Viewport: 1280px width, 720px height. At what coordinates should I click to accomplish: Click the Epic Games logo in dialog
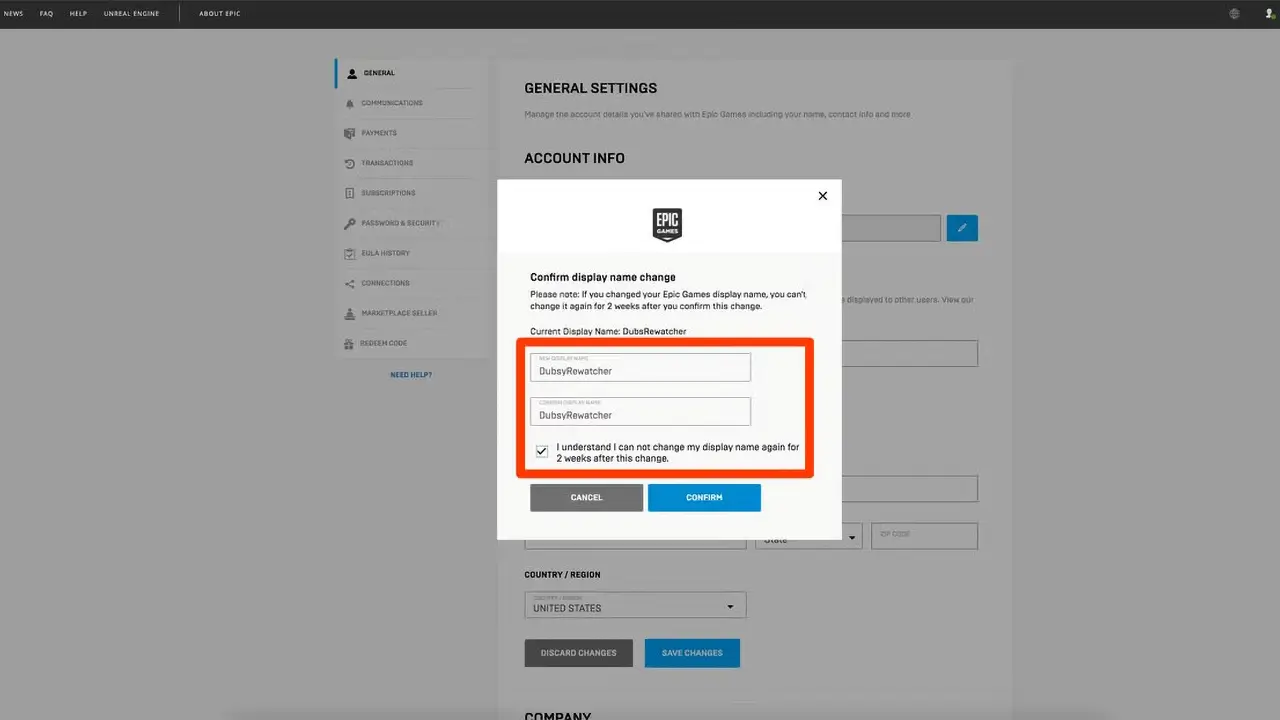click(x=667, y=225)
